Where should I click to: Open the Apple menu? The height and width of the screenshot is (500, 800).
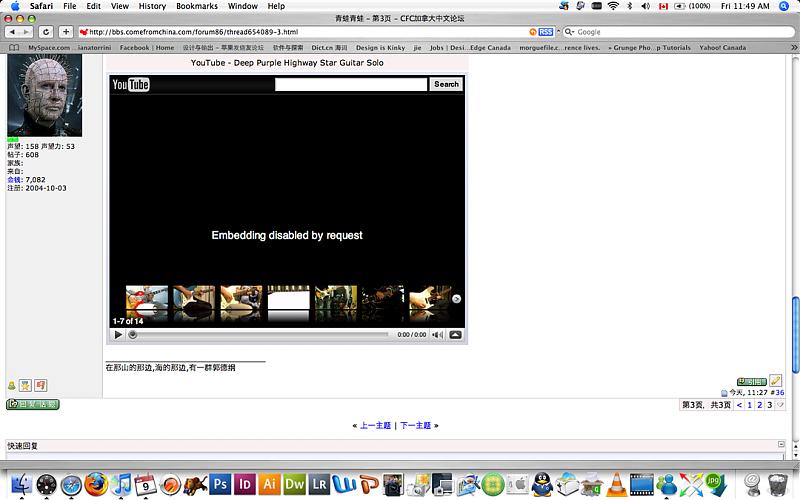point(15,6)
